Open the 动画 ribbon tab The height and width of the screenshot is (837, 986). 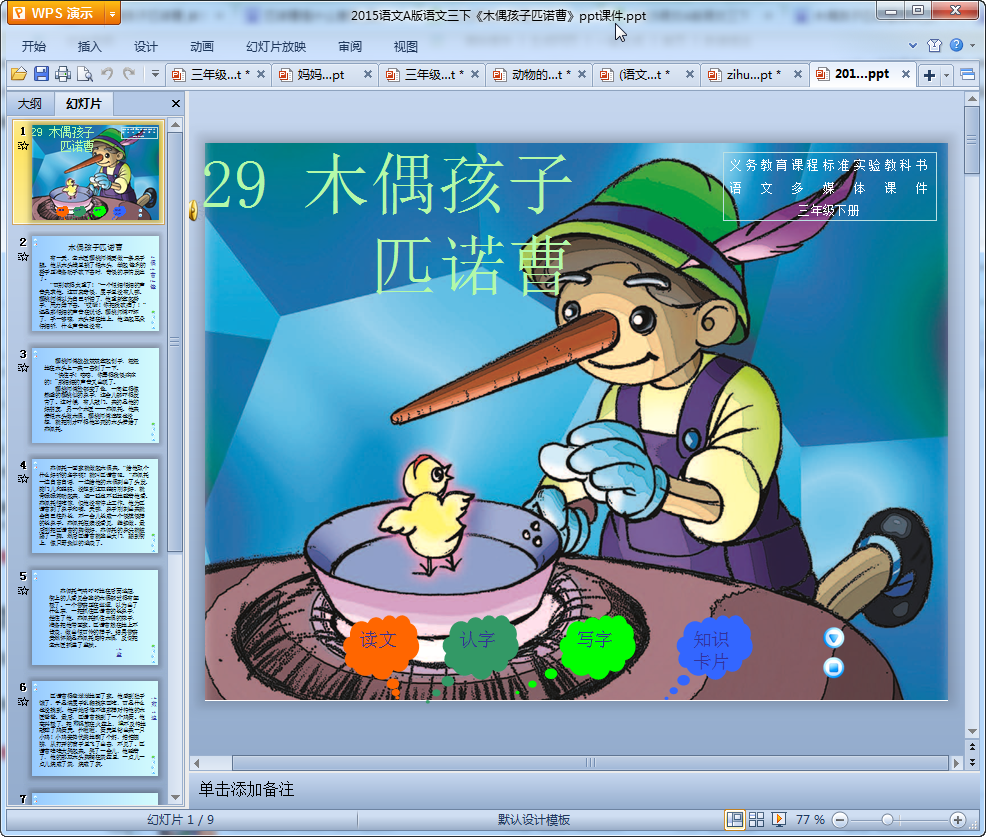pos(202,47)
